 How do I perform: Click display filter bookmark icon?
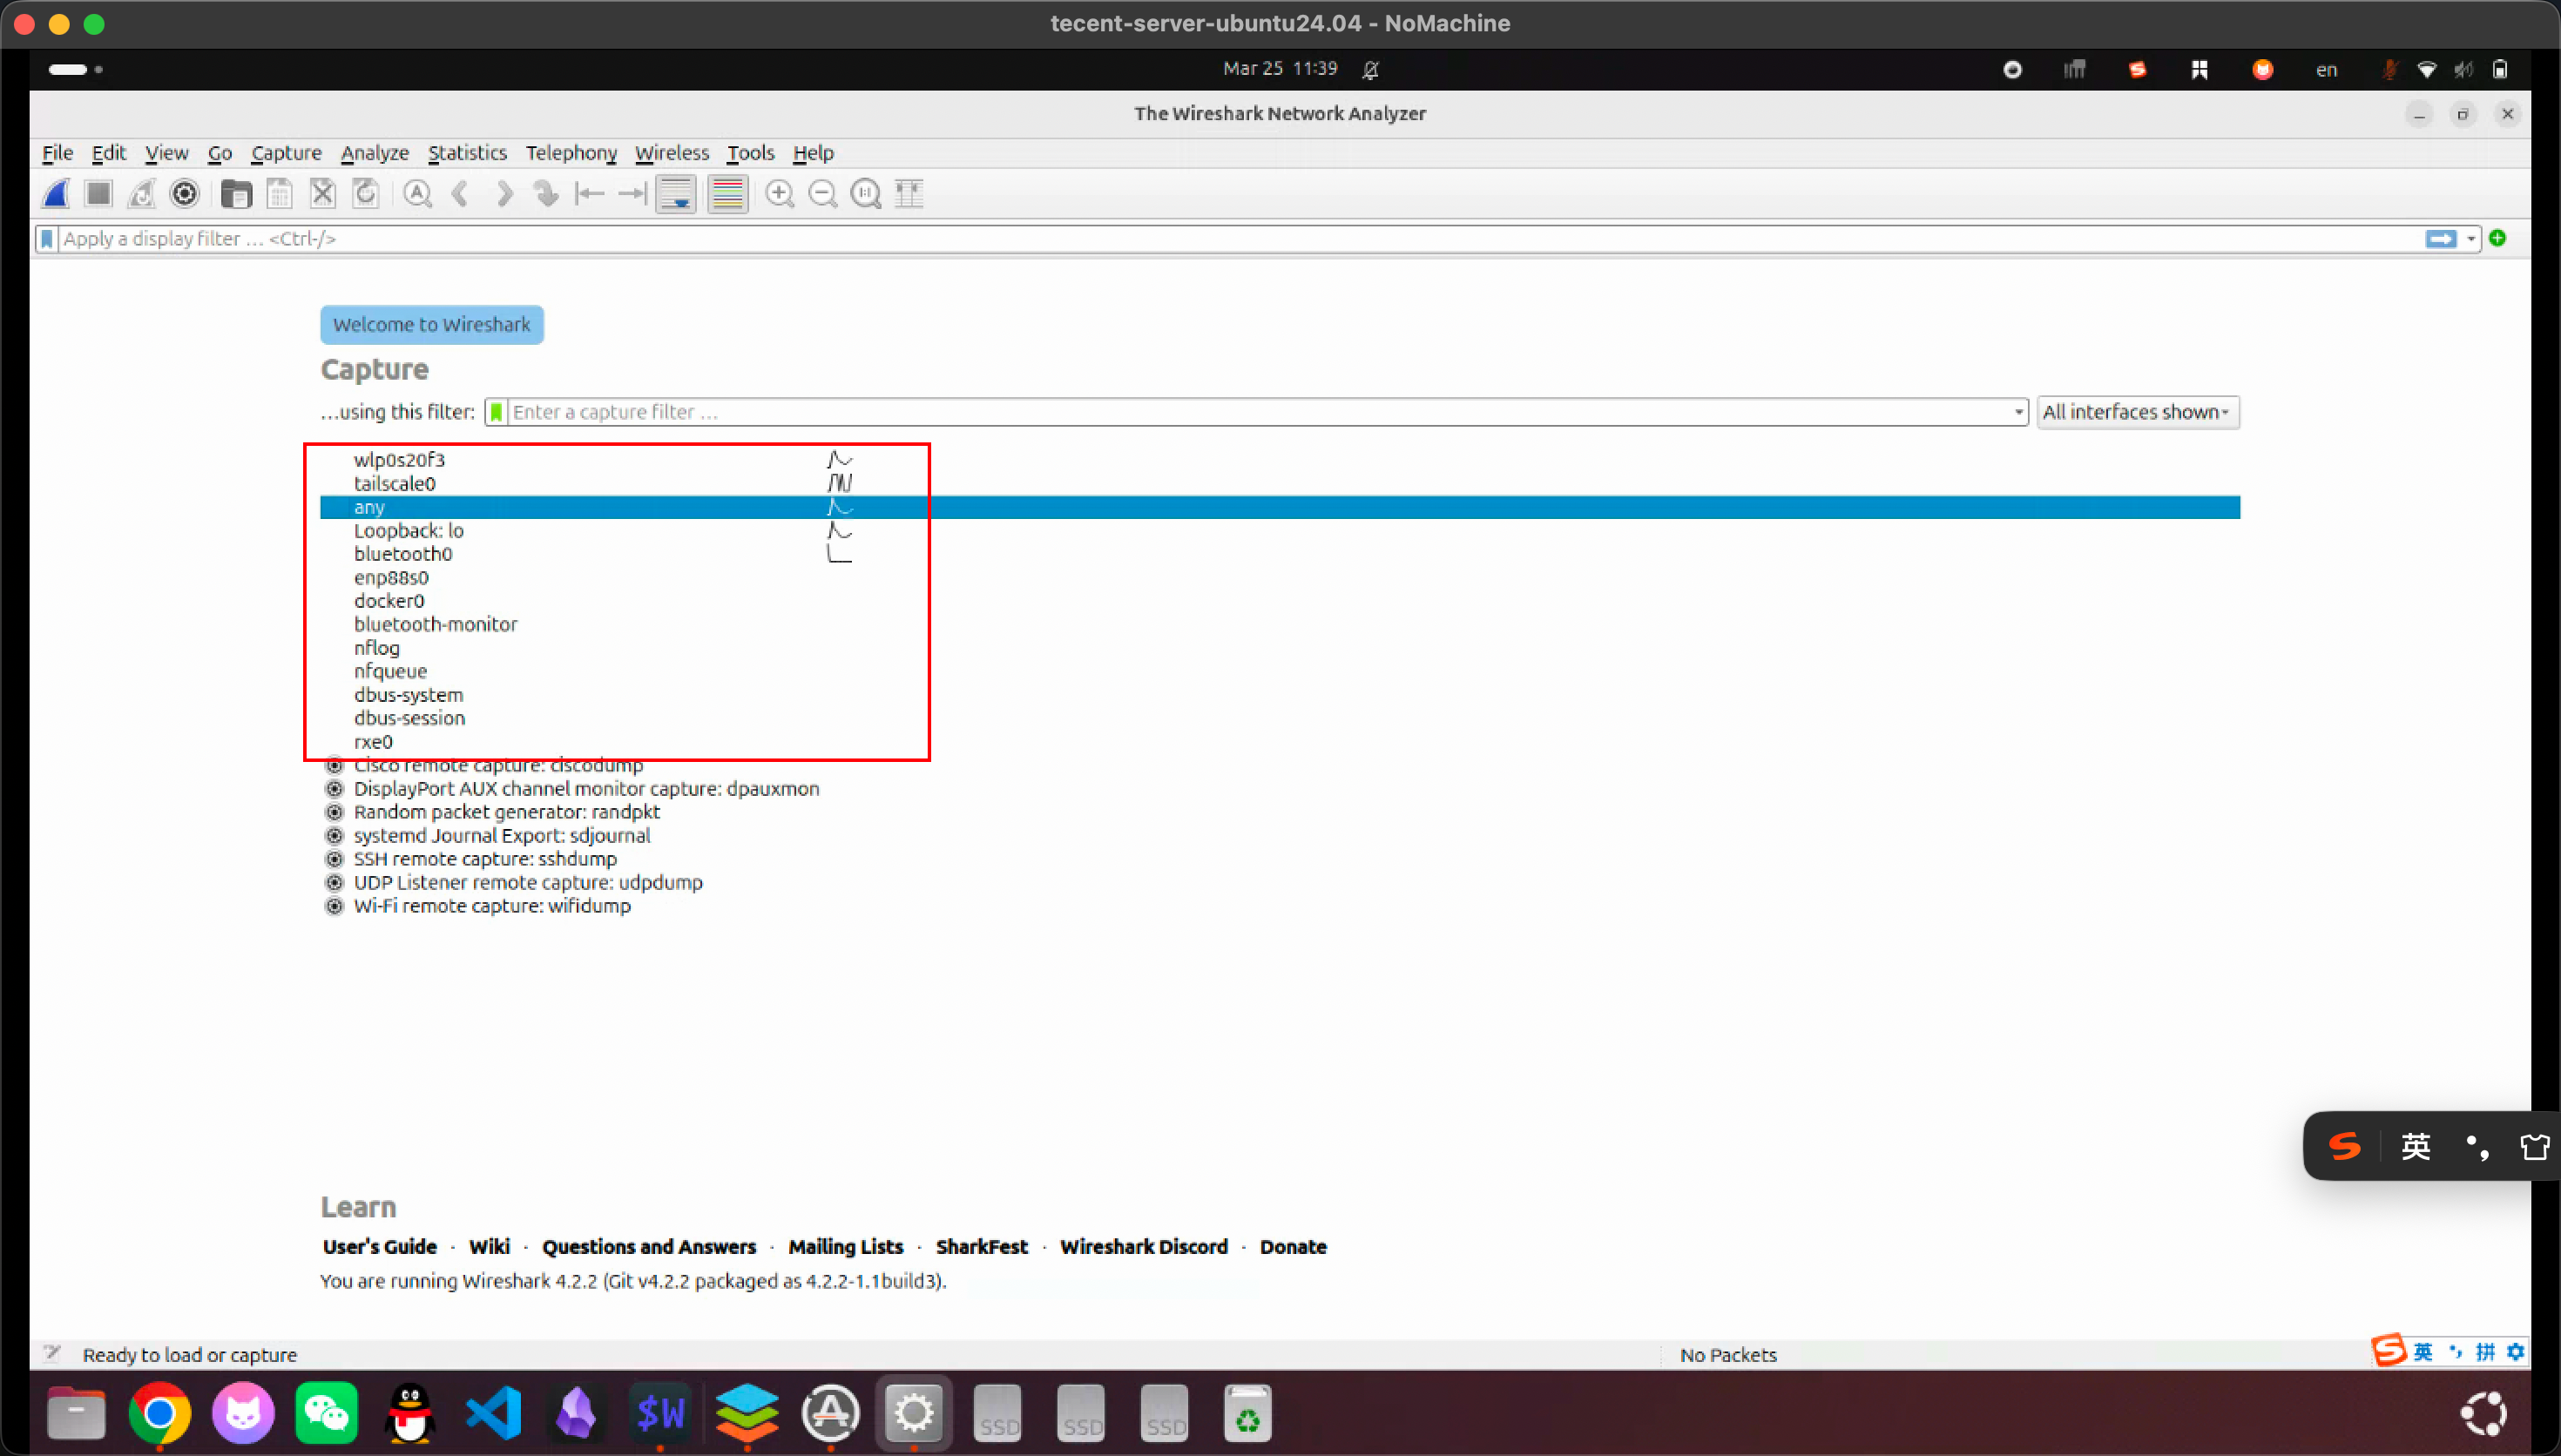click(x=47, y=239)
